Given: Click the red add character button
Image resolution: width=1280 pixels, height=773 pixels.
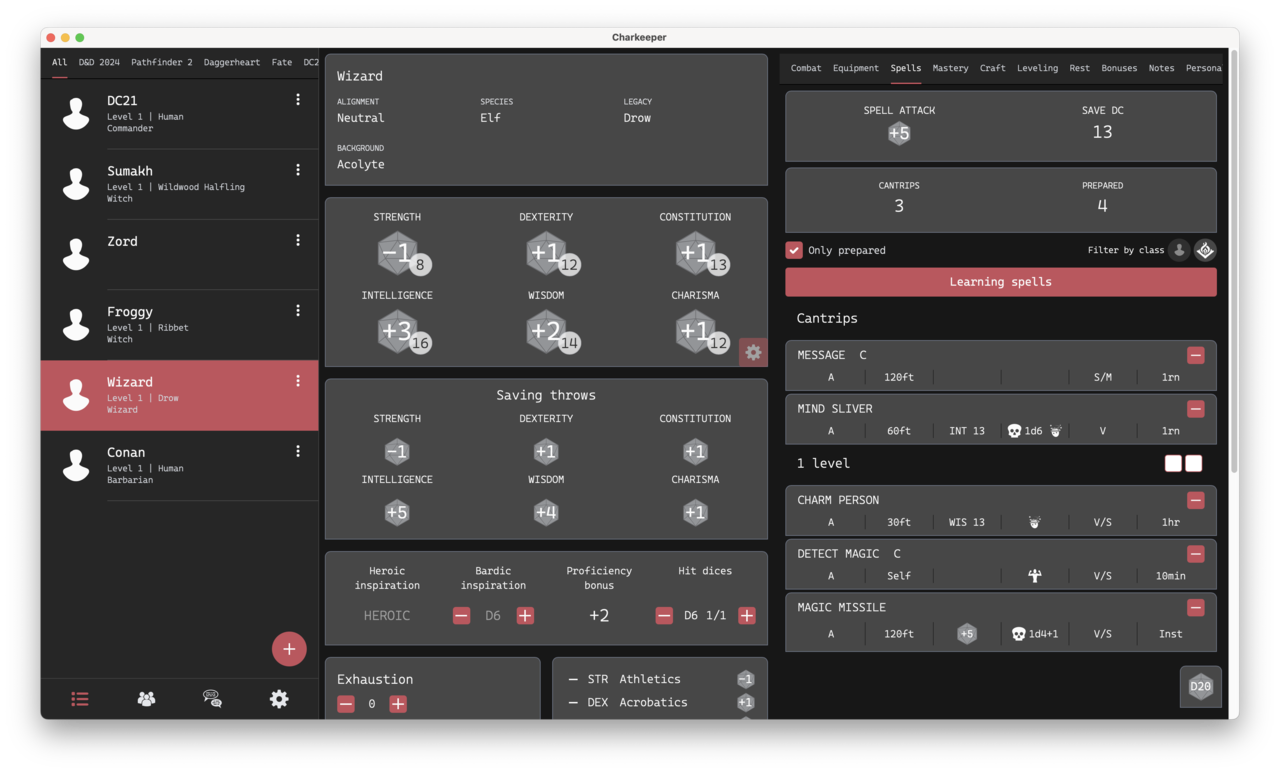Looking at the screenshot, I should click(289, 649).
